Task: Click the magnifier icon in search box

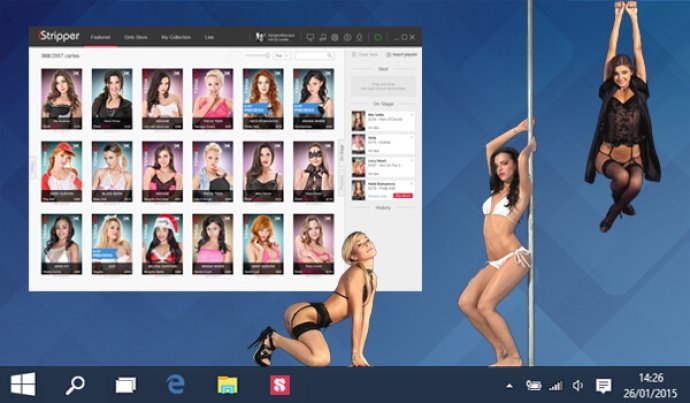Action: point(329,55)
